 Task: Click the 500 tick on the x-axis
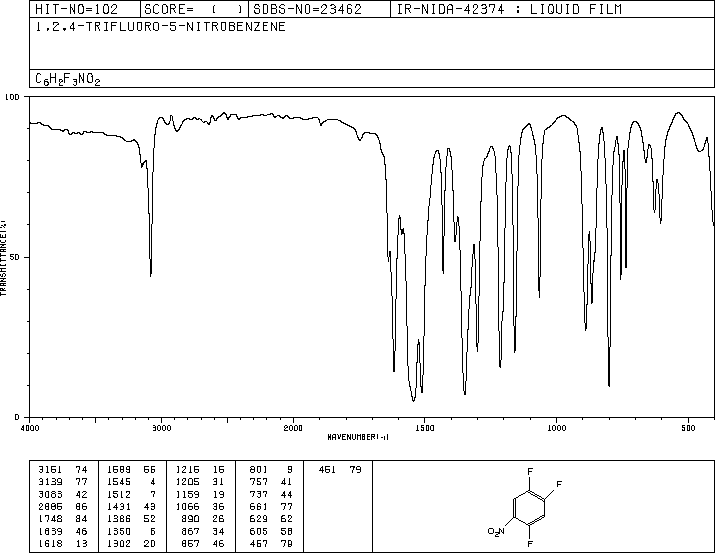pyautogui.click(x=688, y=428)
